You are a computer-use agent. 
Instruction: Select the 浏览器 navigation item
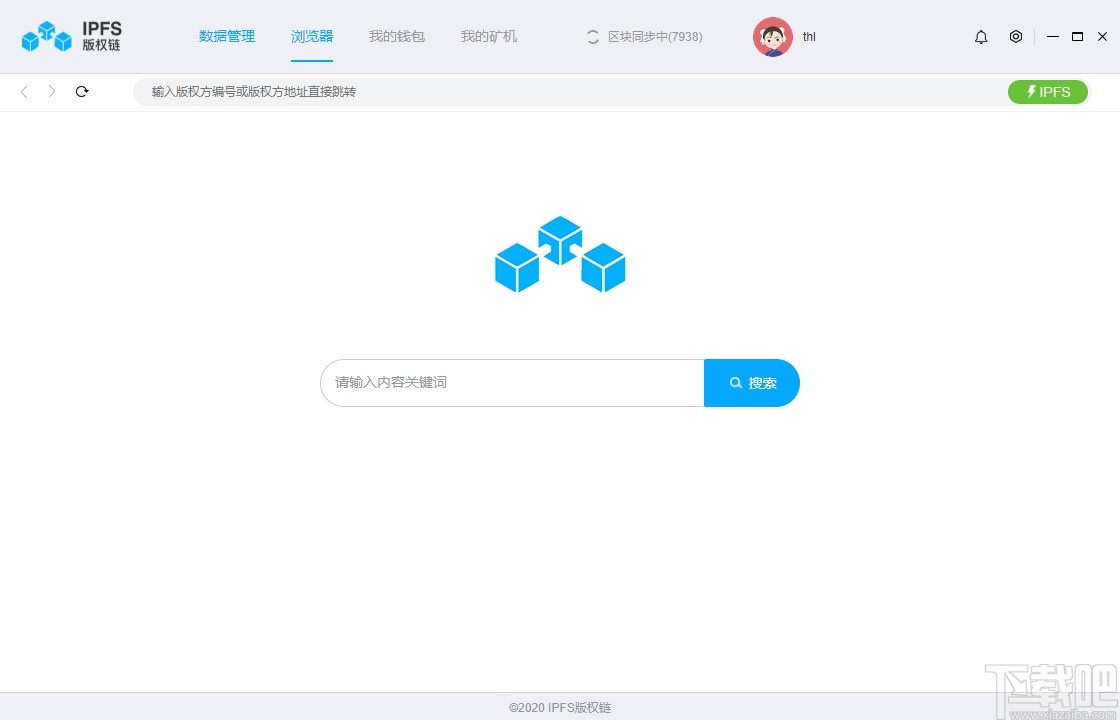tap(311, 36)
